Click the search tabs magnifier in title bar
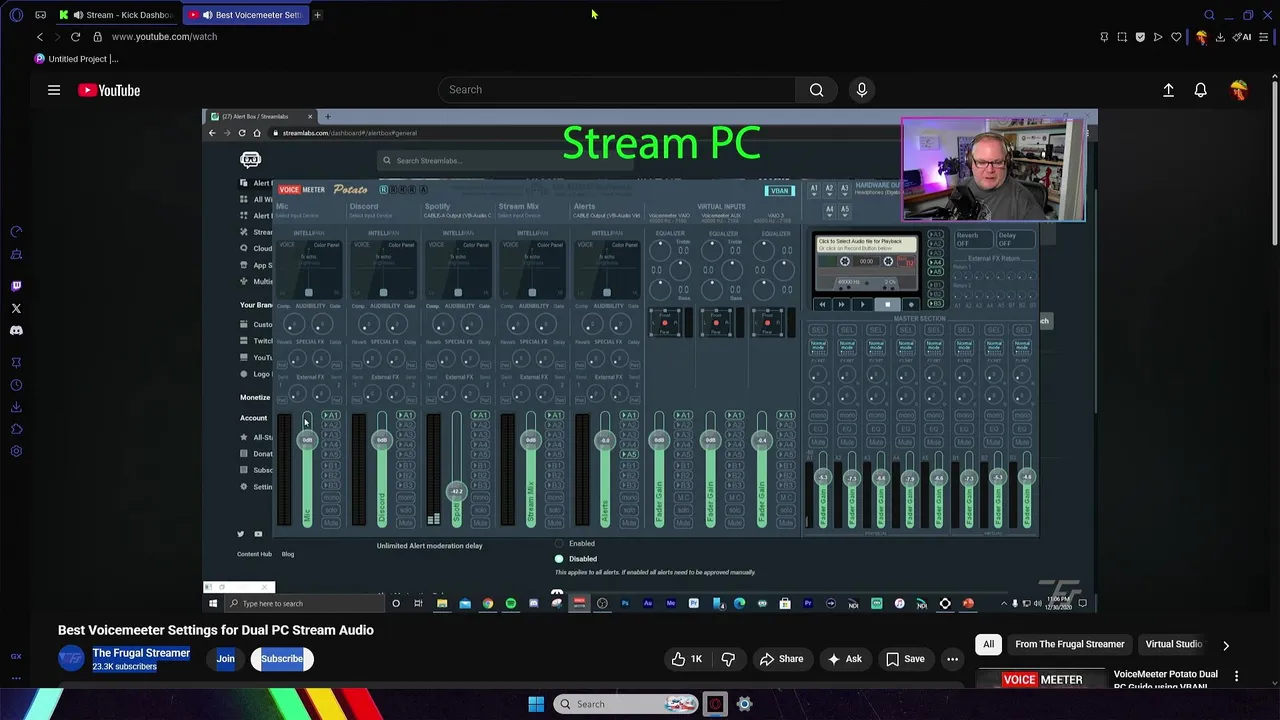1280x720 pixels. coord(1209,15)
